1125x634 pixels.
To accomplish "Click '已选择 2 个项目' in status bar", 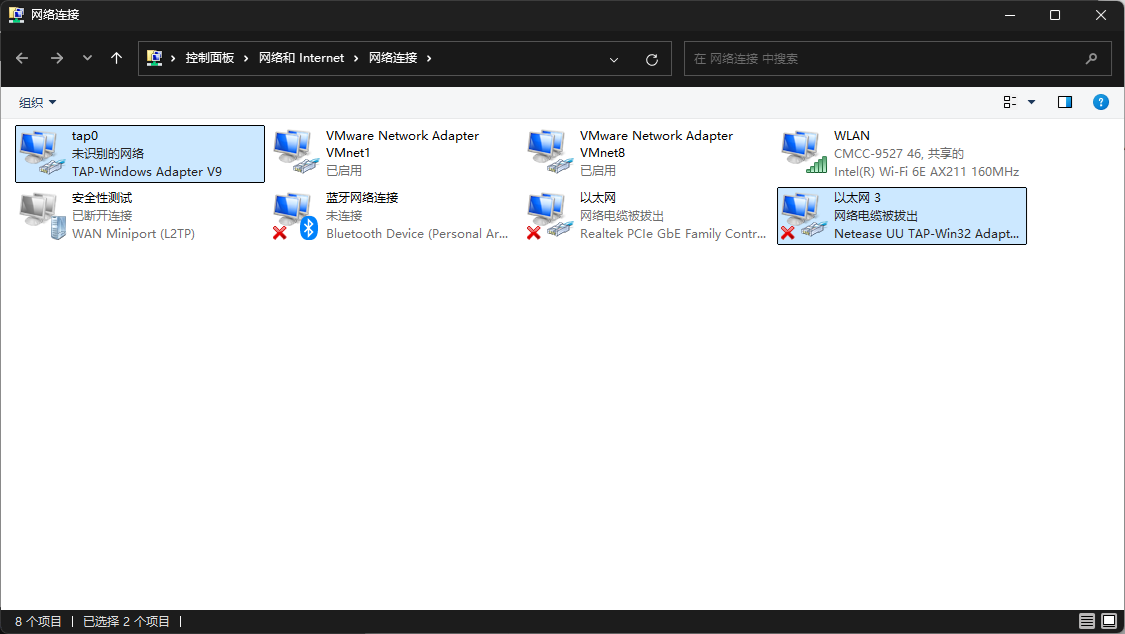I will 126,621.
